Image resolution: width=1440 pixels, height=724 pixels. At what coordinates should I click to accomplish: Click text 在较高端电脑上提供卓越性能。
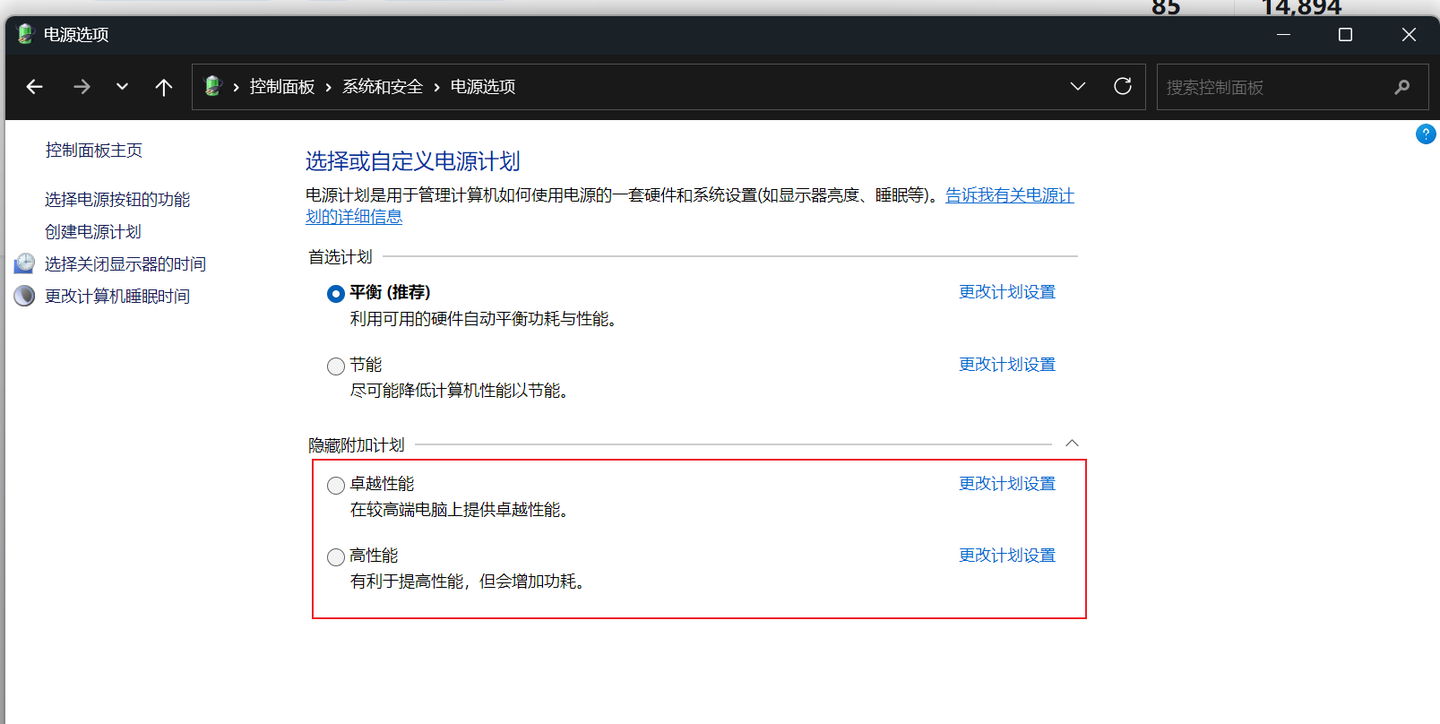point(460,510)
